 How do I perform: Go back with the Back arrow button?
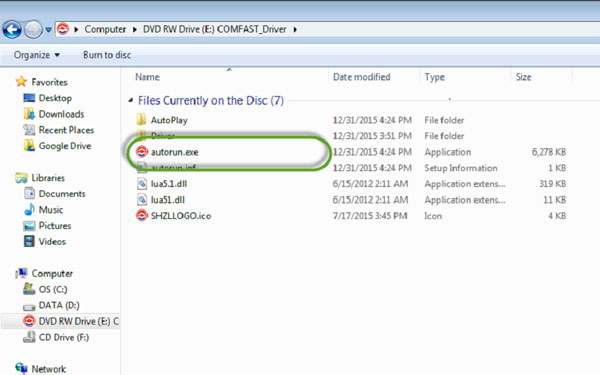click(12, 29)
